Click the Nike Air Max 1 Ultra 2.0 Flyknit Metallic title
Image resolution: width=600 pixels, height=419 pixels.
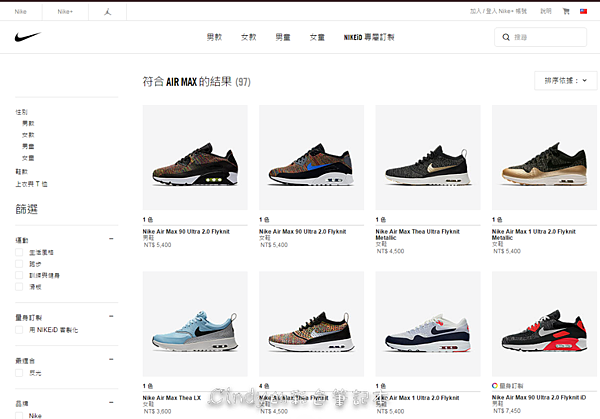[x=534, y=234]
